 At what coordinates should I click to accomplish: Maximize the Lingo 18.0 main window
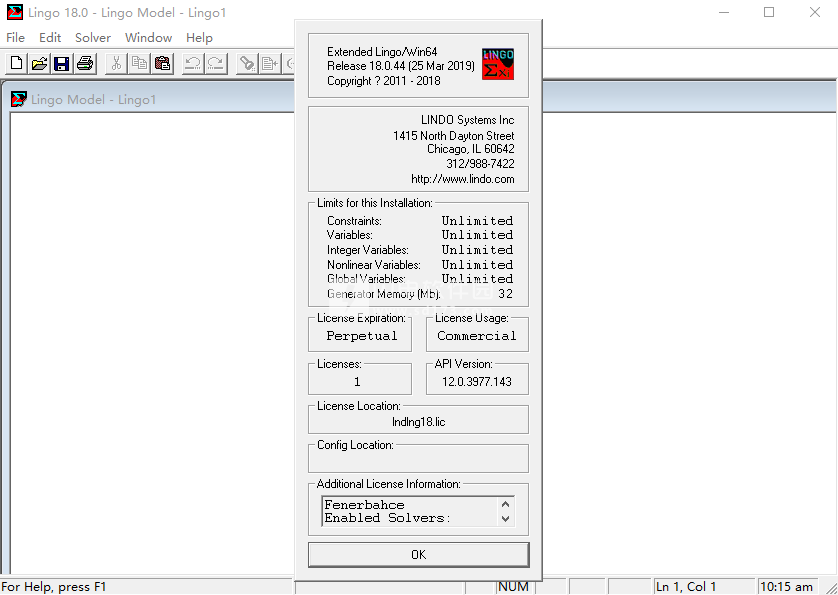769,12
